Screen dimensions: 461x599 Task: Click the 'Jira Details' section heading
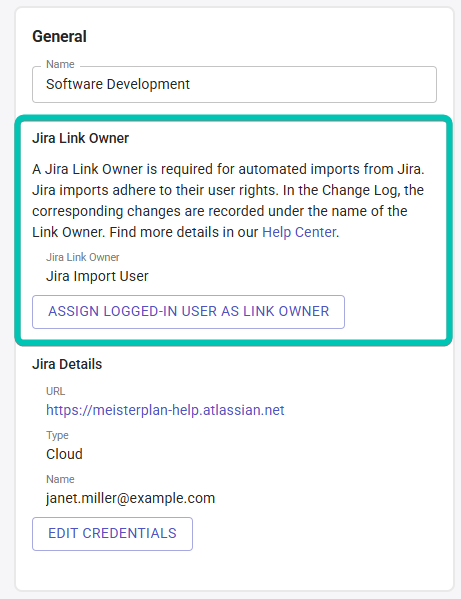pyautogui.click(x=67, y=364)
